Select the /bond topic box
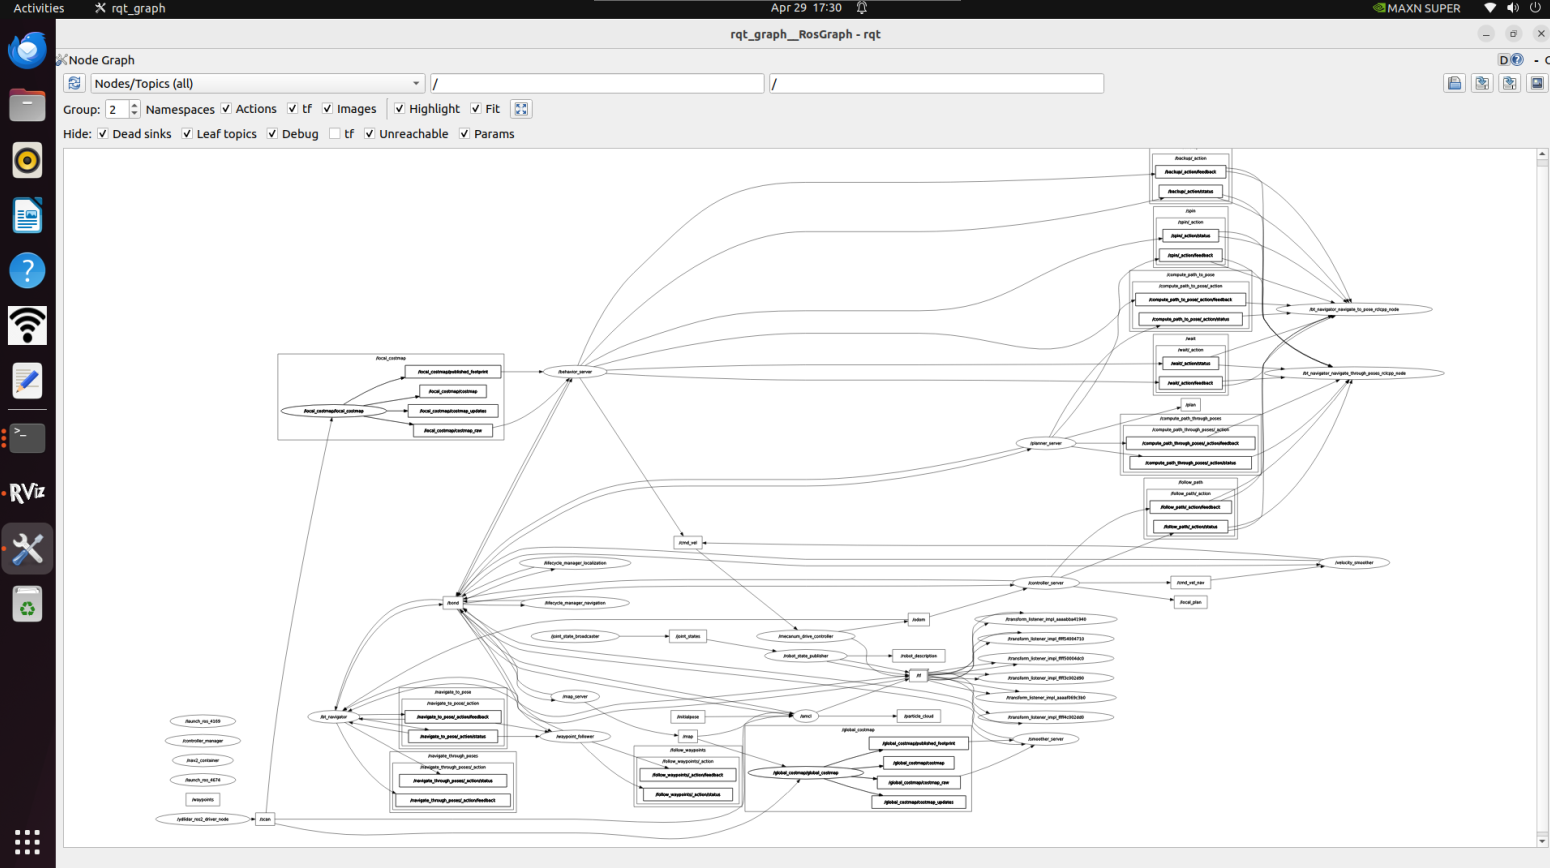 pos(453,603)
